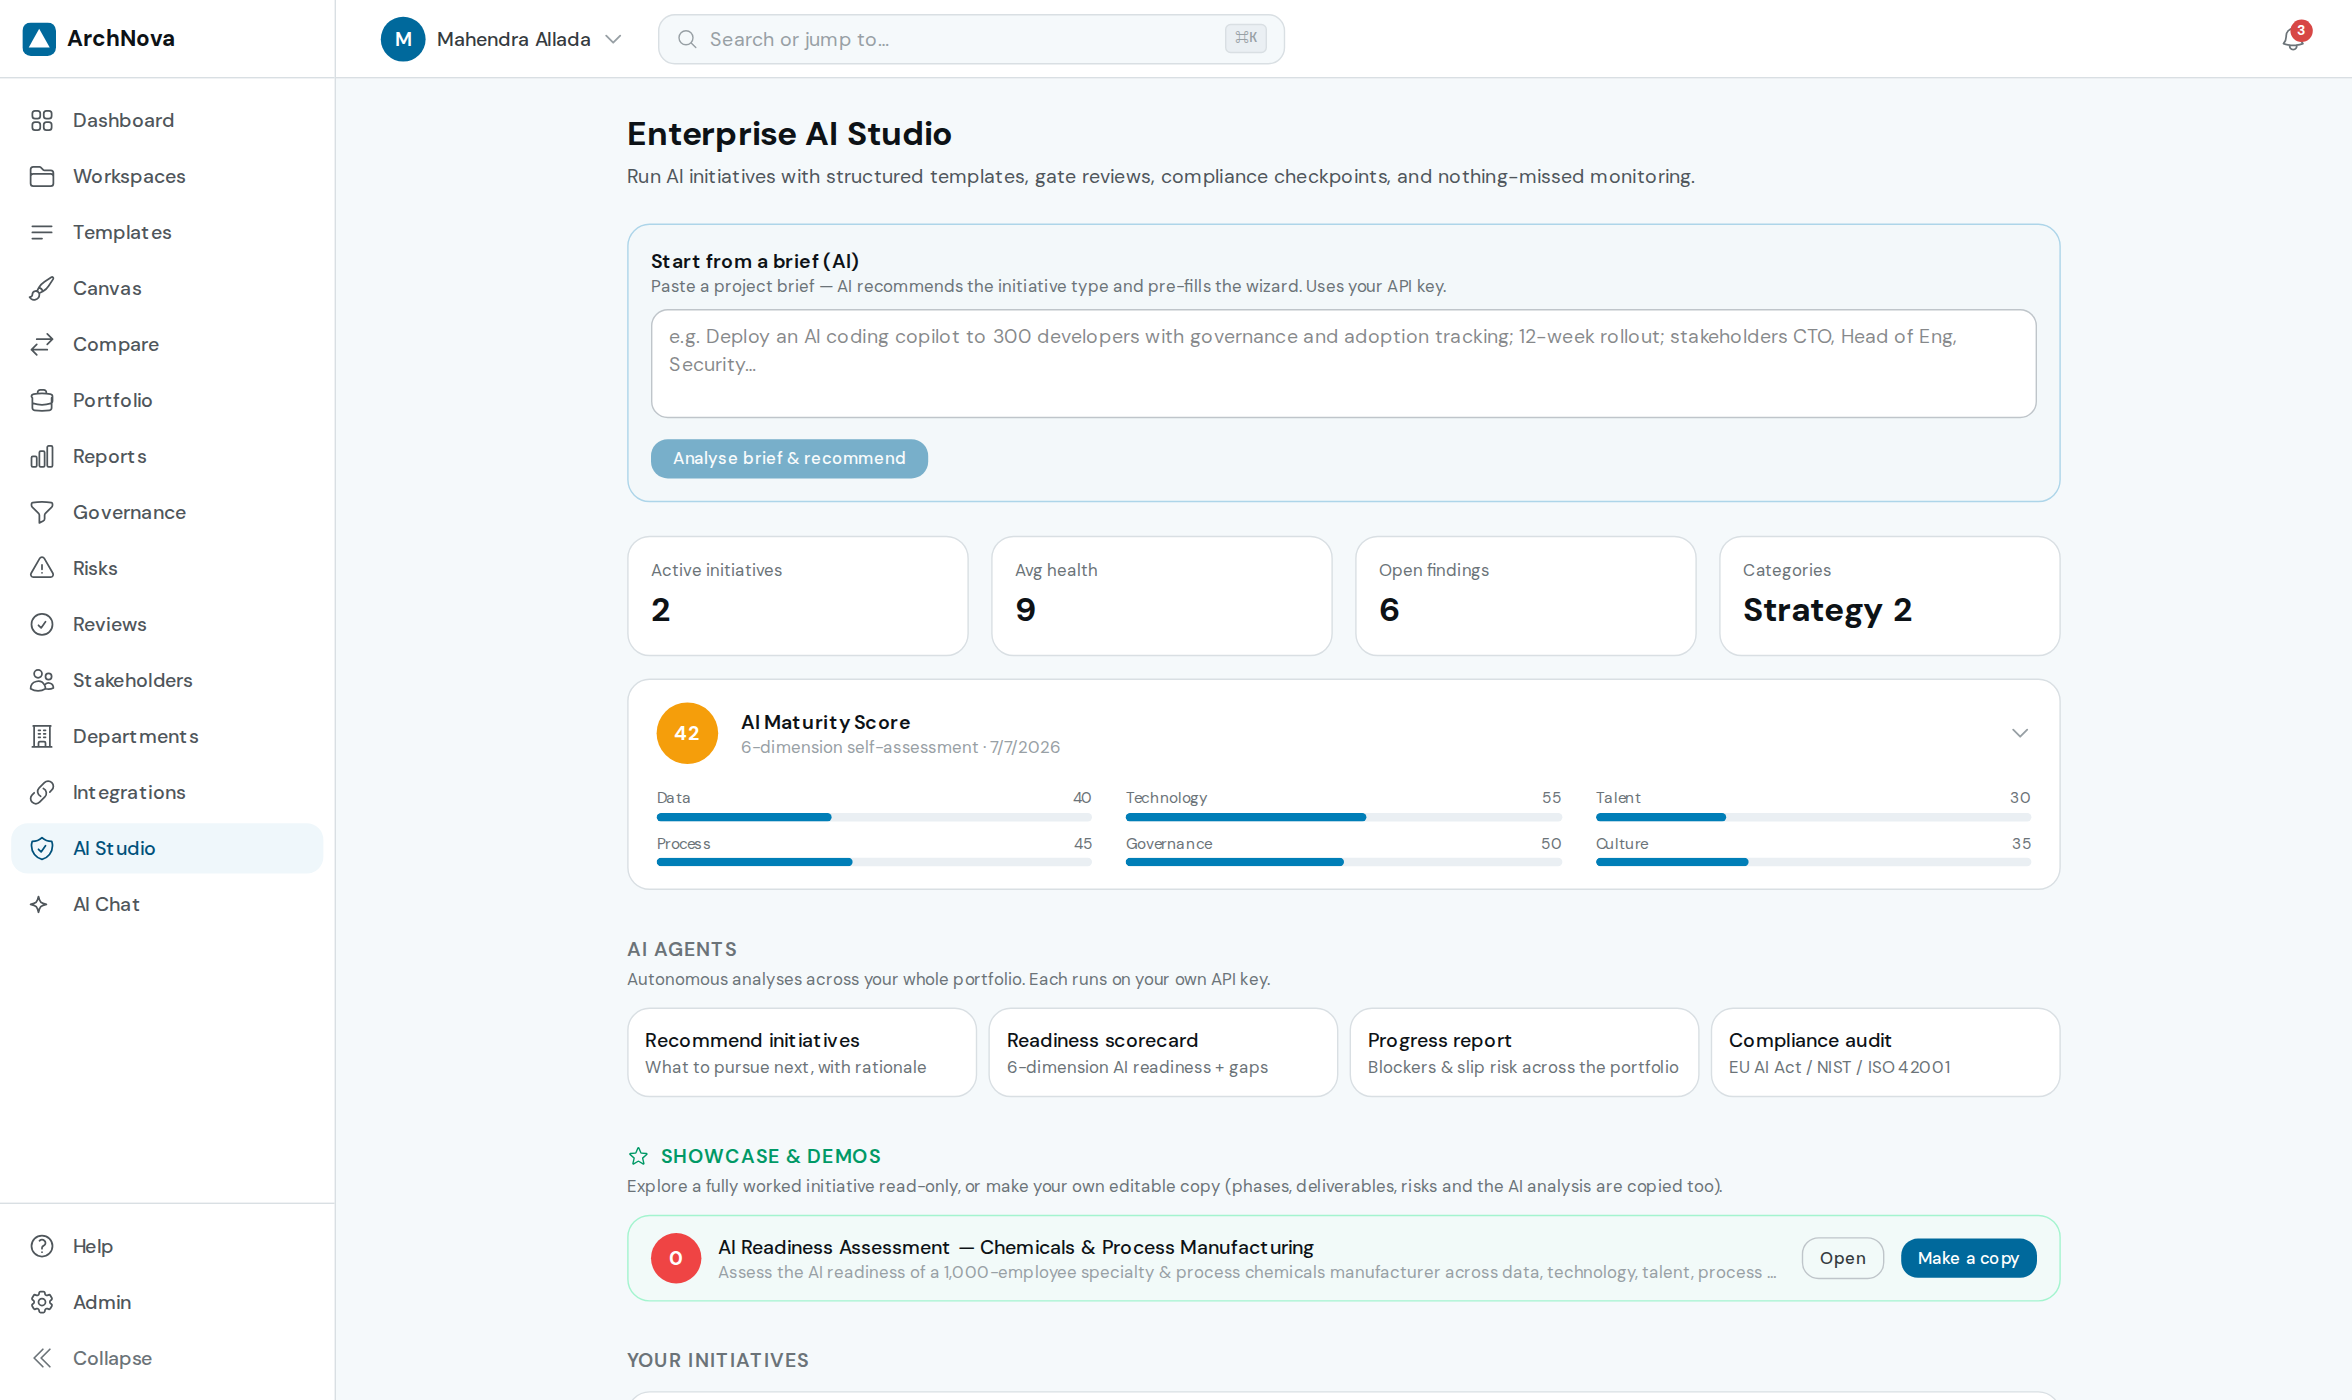Click the Data maturity progress bar
This screenshot has width=2352, height=1400.
coord(874,817)
